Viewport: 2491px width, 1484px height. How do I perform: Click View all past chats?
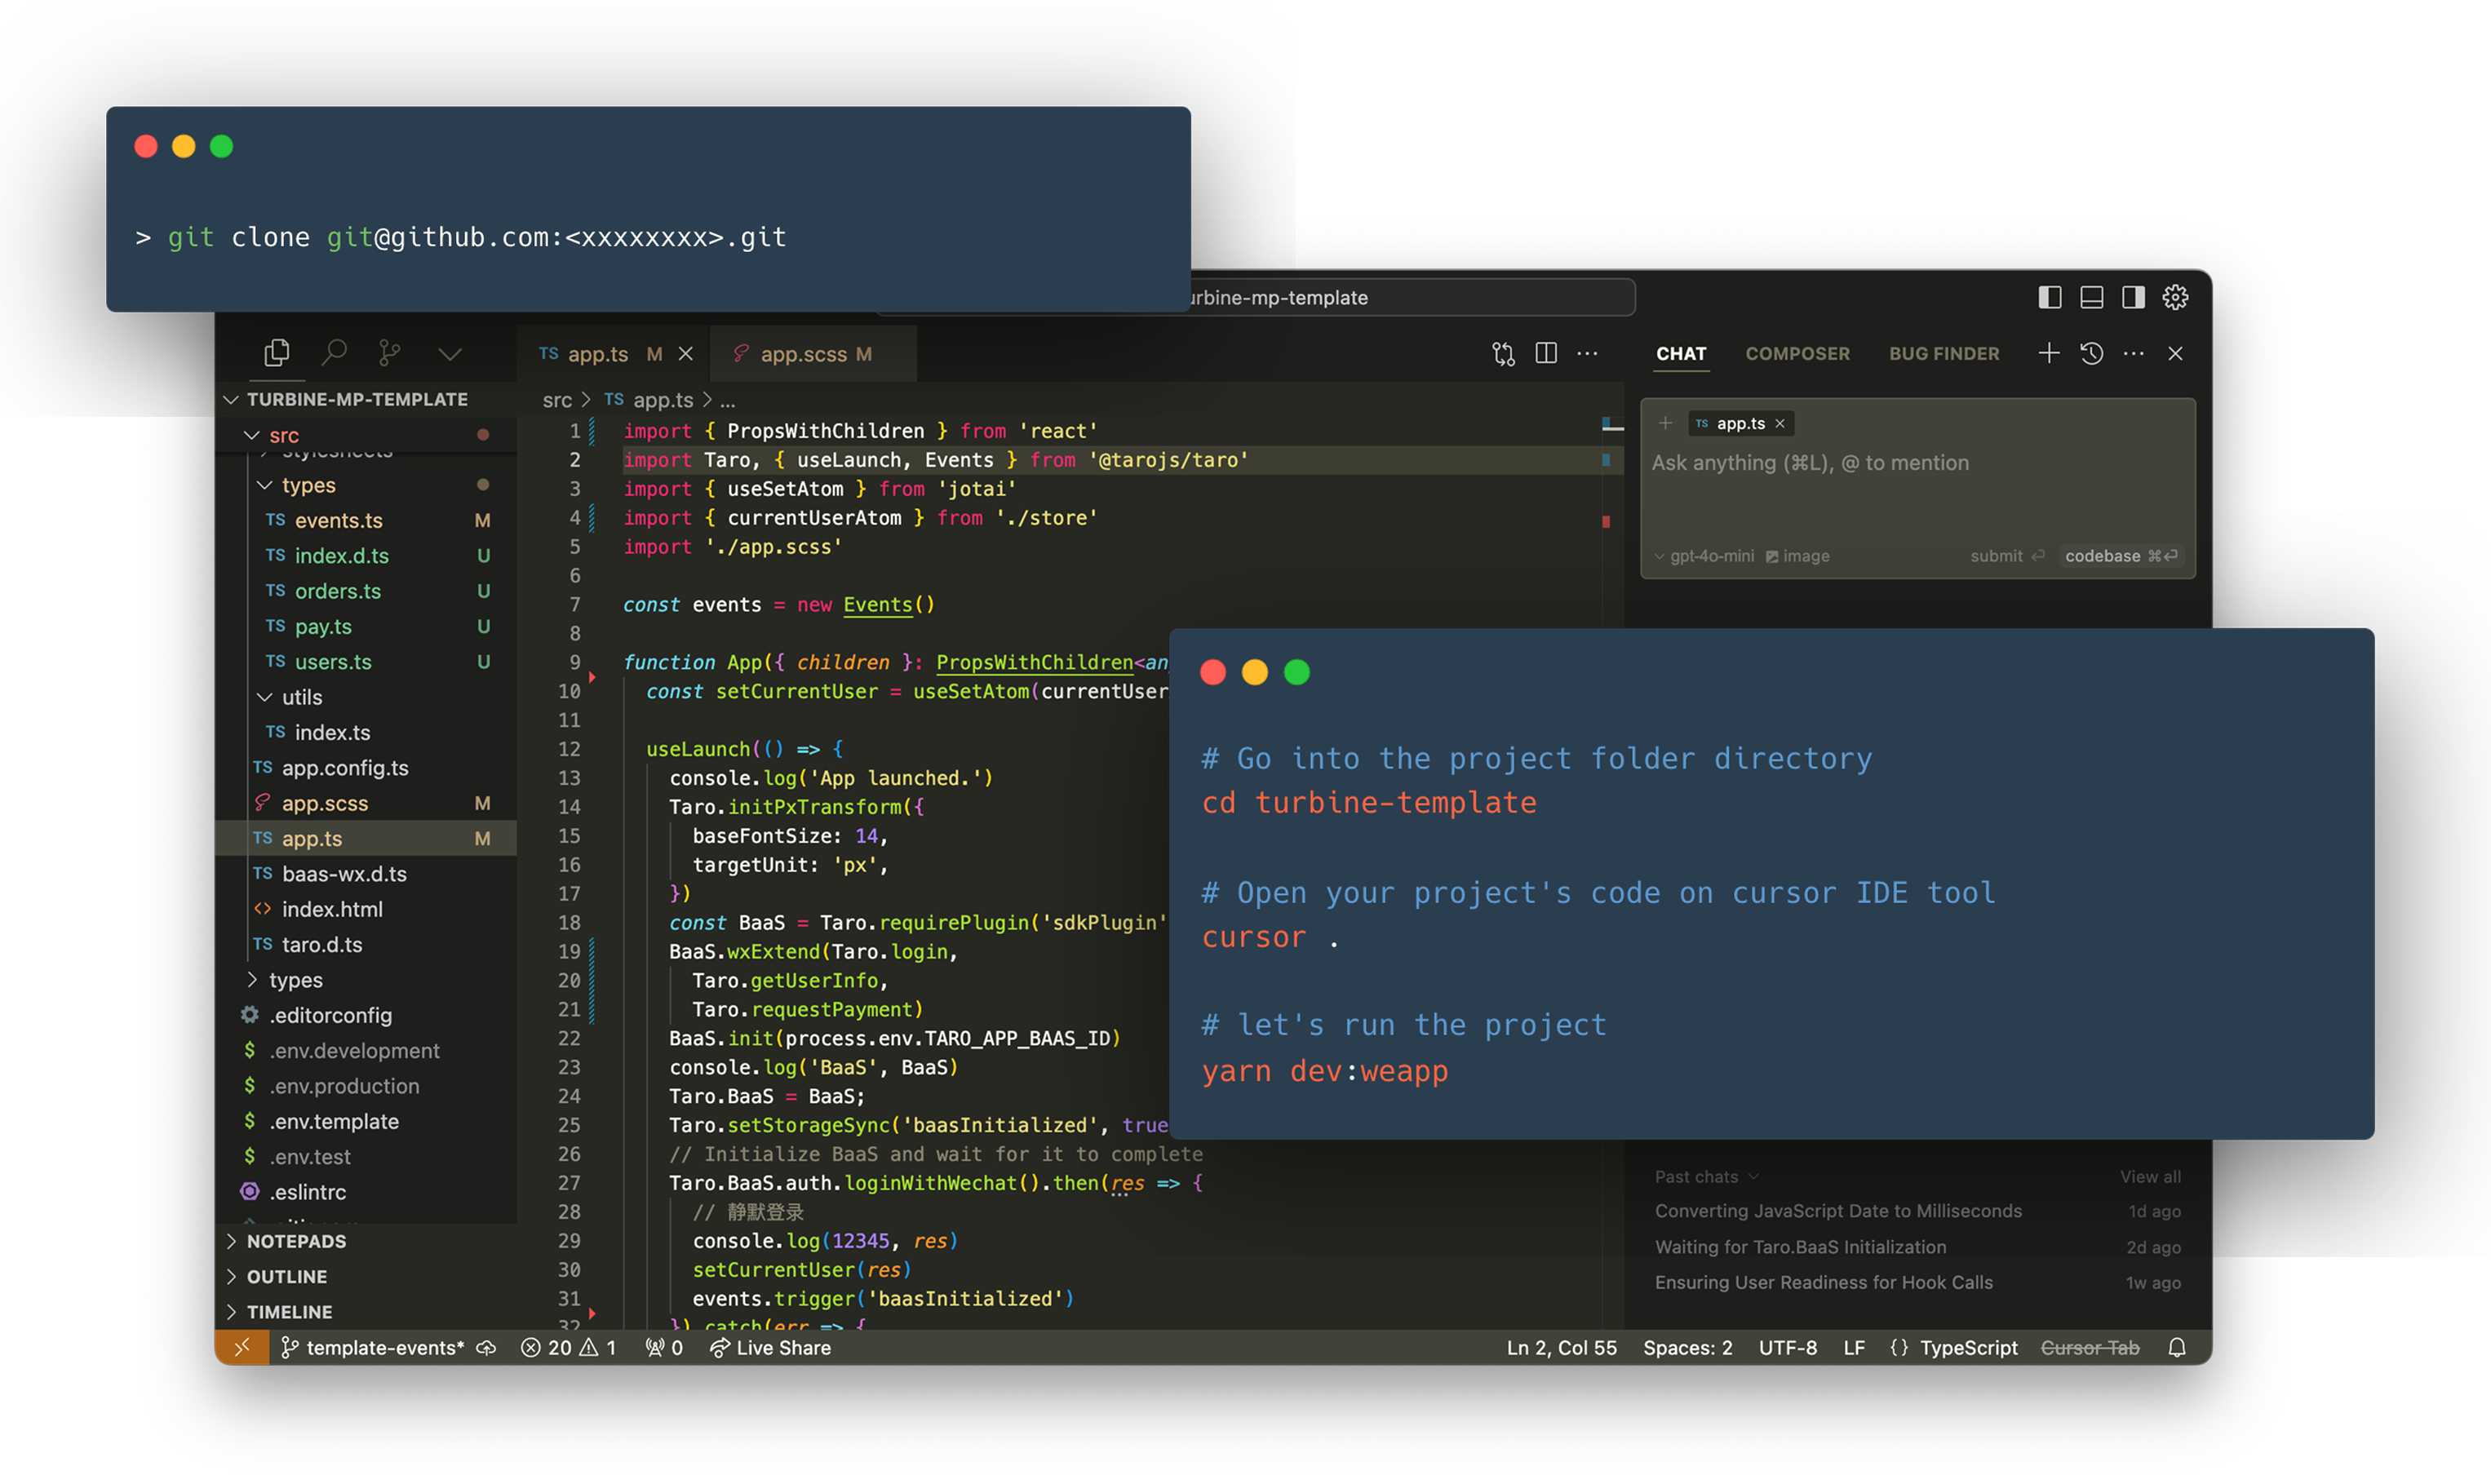click(2150, 1177)
